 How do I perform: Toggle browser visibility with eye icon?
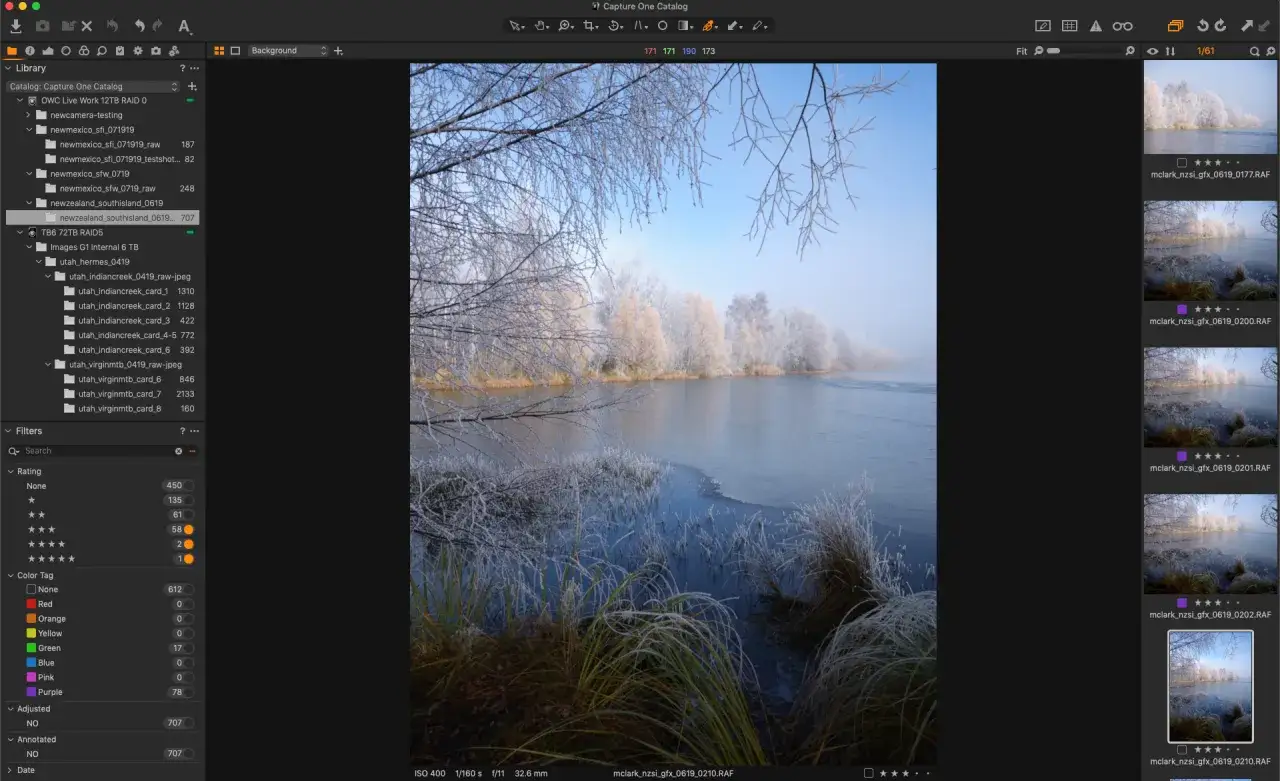1153,51
